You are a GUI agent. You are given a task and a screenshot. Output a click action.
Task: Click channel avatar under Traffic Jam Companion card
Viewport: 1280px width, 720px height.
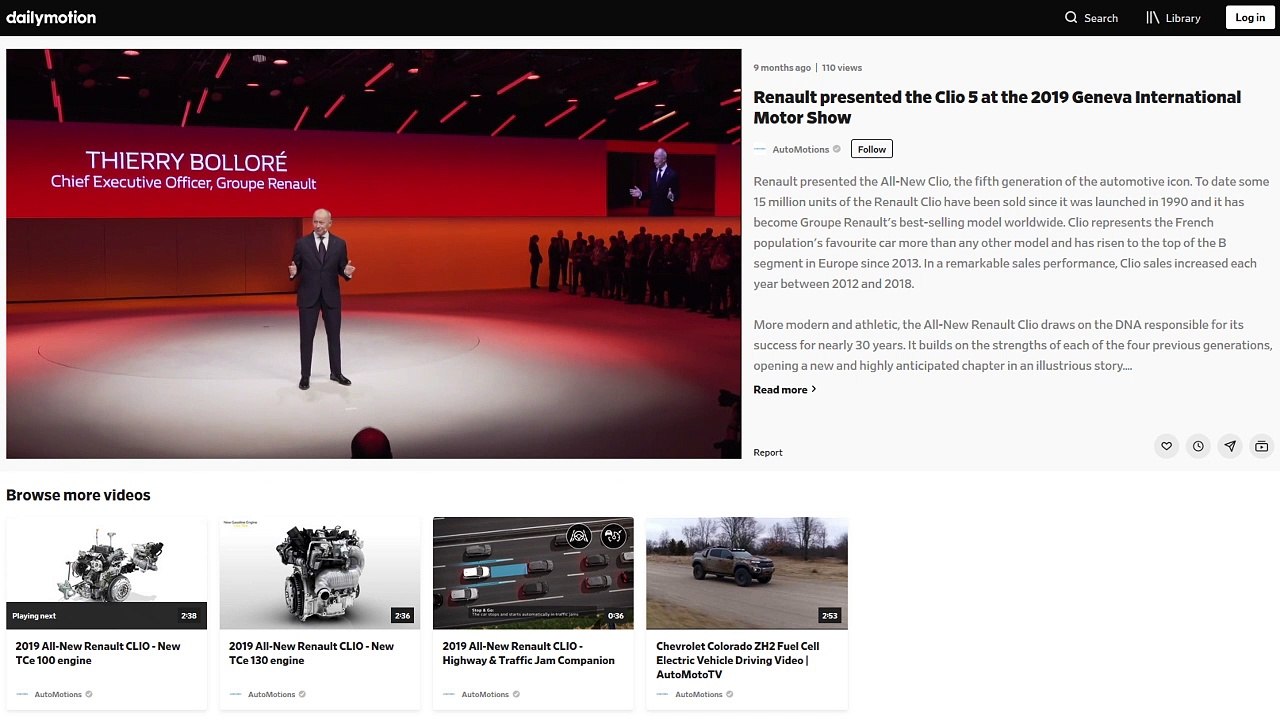click(449, 694)
